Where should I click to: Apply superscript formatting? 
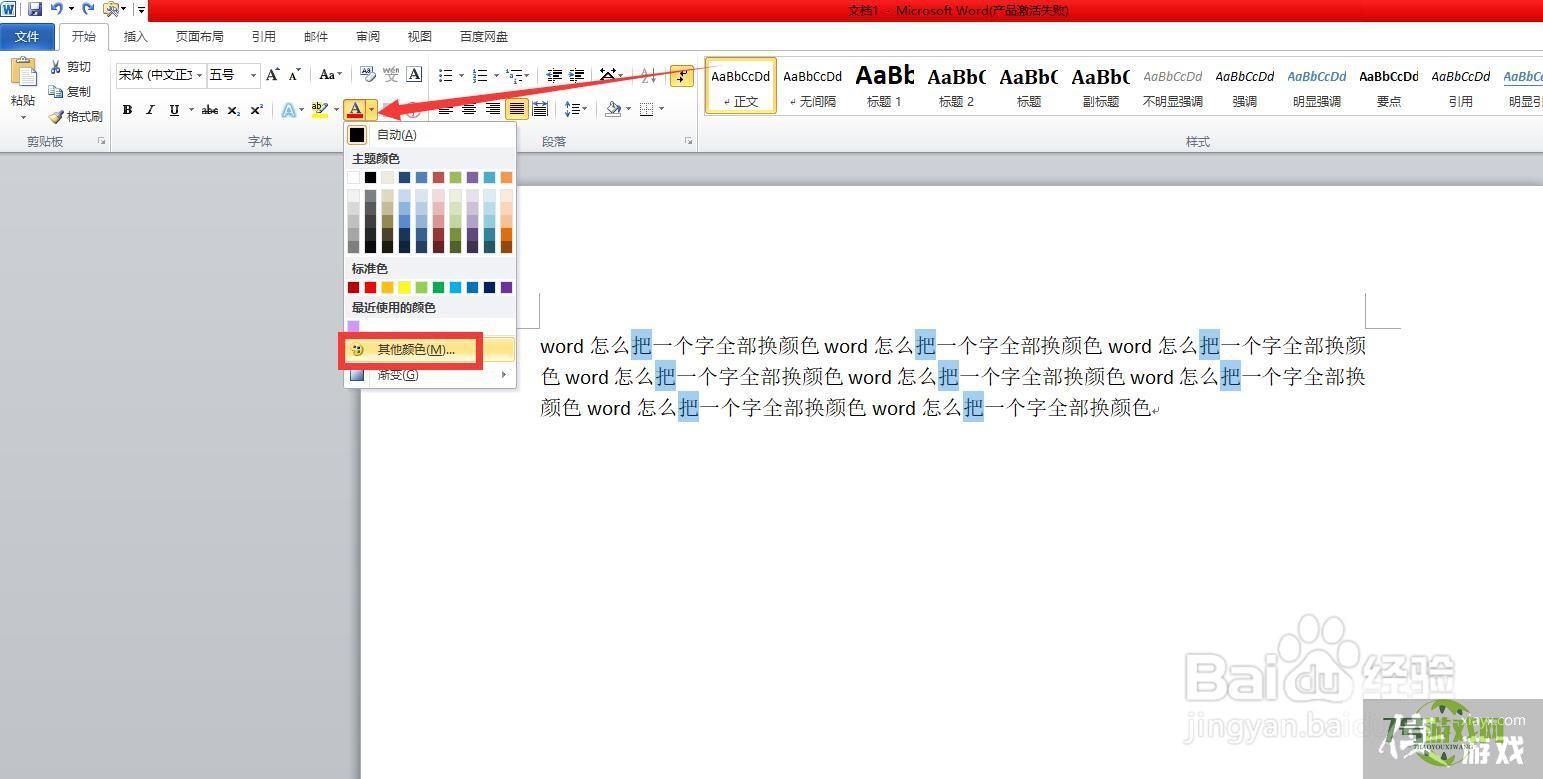(256, 110)
